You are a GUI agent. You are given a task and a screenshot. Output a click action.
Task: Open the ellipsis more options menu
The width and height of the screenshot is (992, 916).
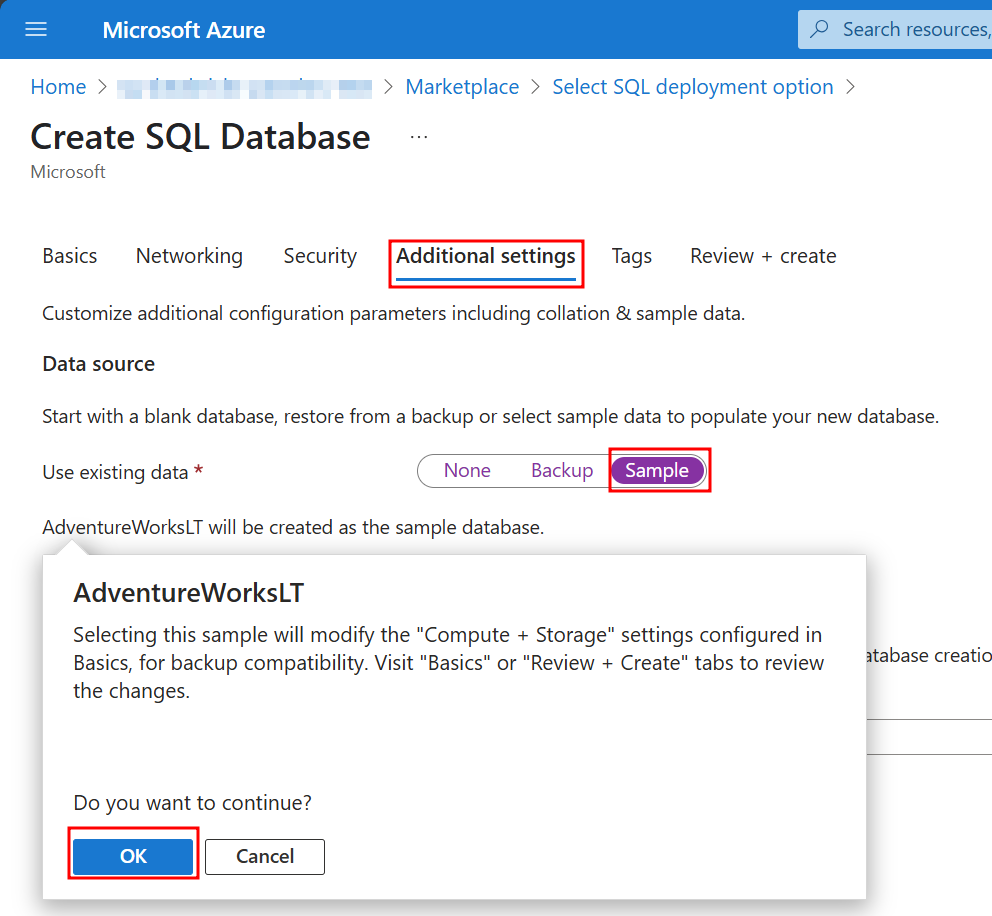419,137
